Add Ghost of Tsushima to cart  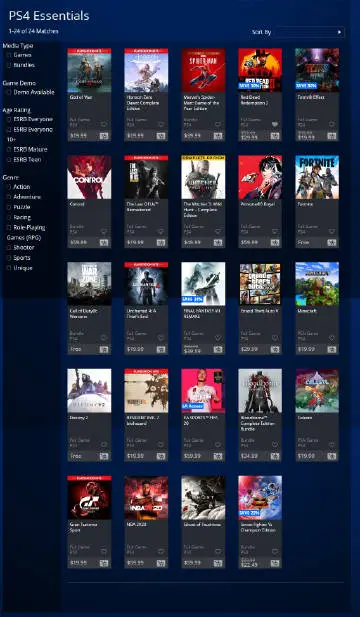(218, 563)
